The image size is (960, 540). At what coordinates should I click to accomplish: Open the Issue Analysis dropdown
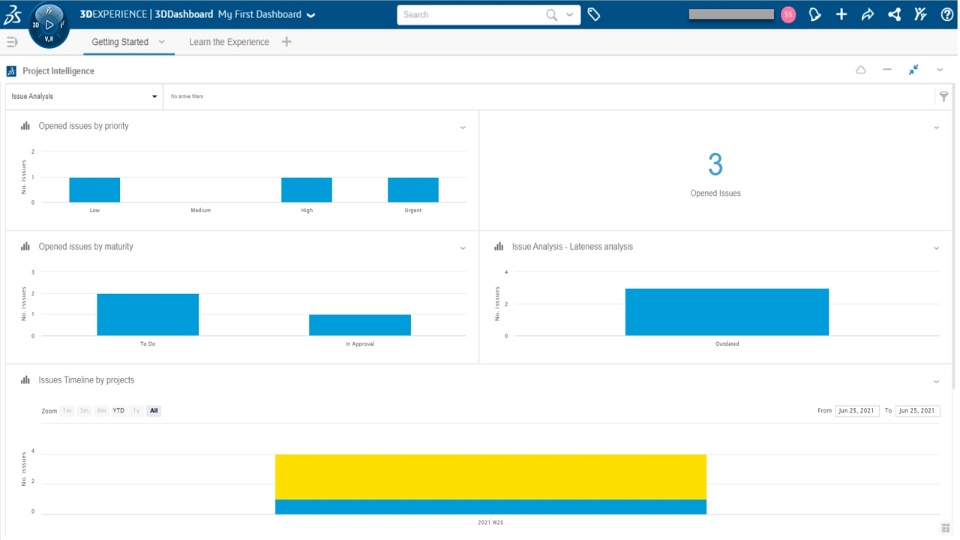click(x=84, y=96)
